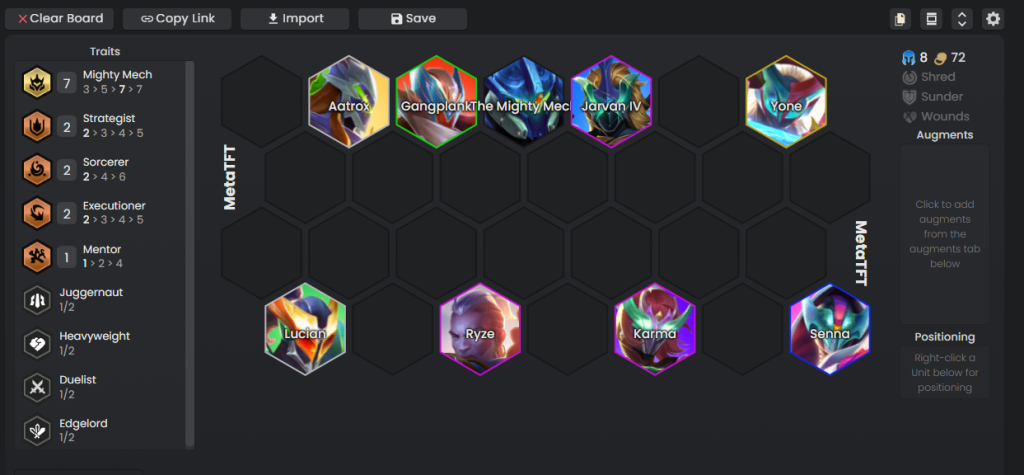Screen dimensions: 1024x475
Task: Click the Sorcerer trait icon
Action: pos(37,169)
